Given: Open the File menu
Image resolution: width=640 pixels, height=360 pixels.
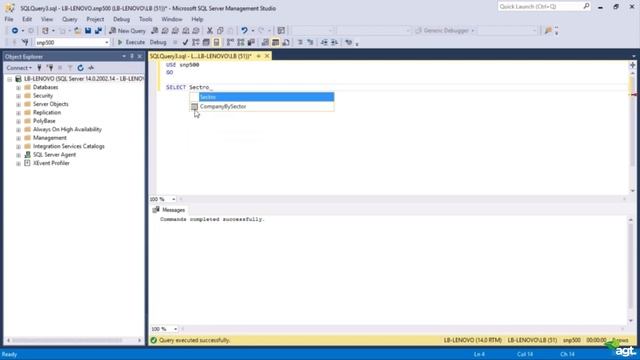Looking at the screenshot, I should point(9,19).
